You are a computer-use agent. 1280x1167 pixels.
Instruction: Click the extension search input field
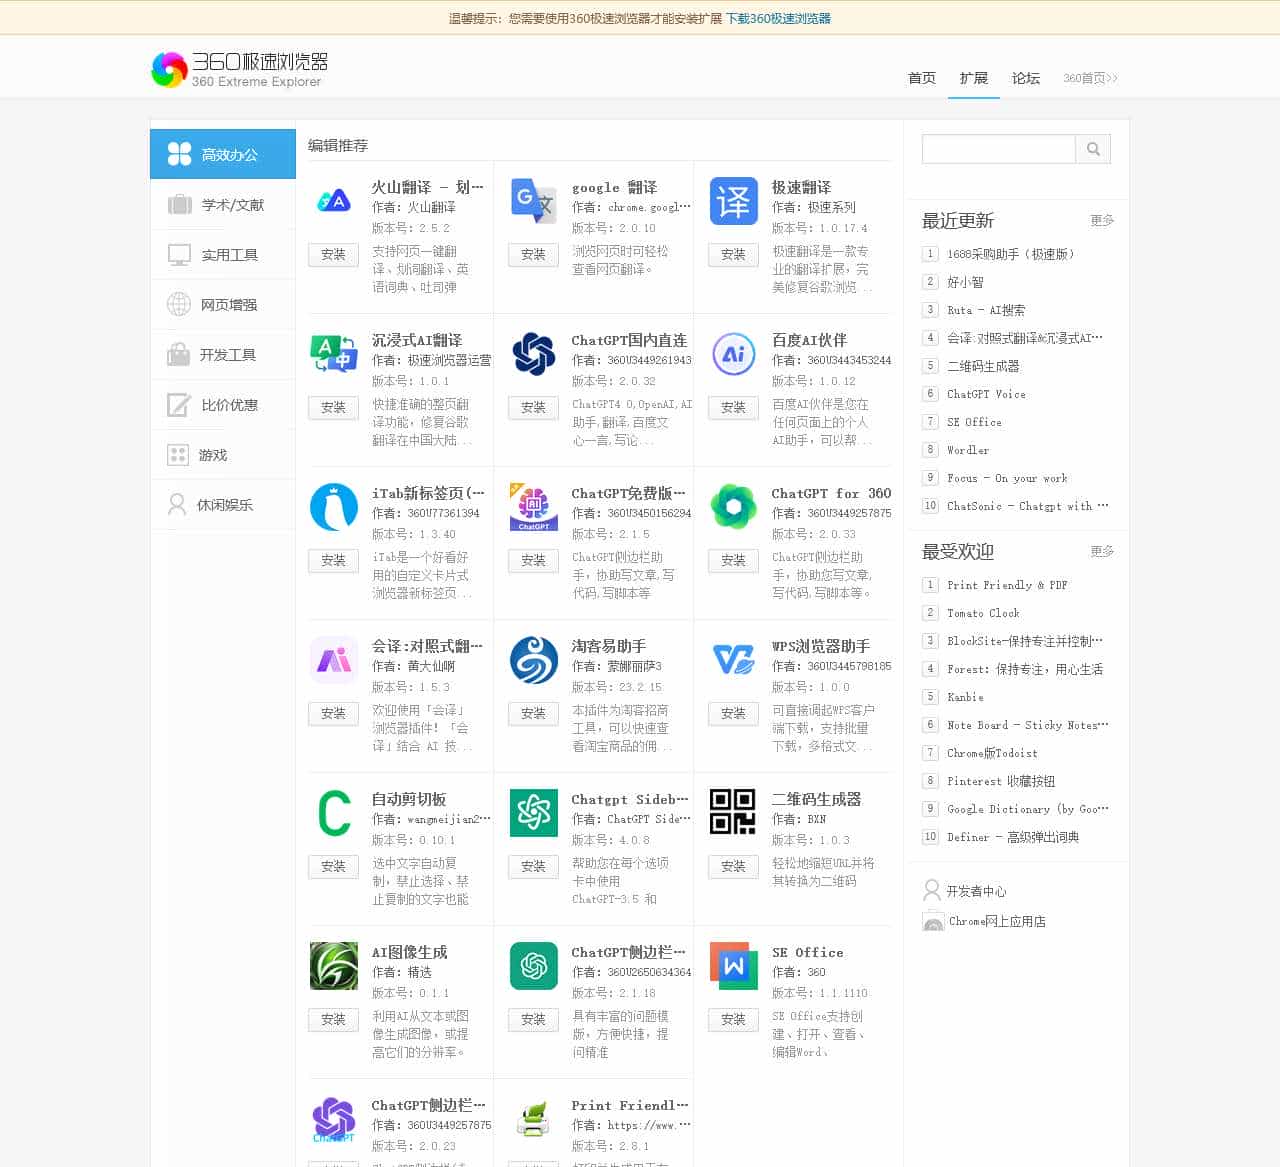998,149
